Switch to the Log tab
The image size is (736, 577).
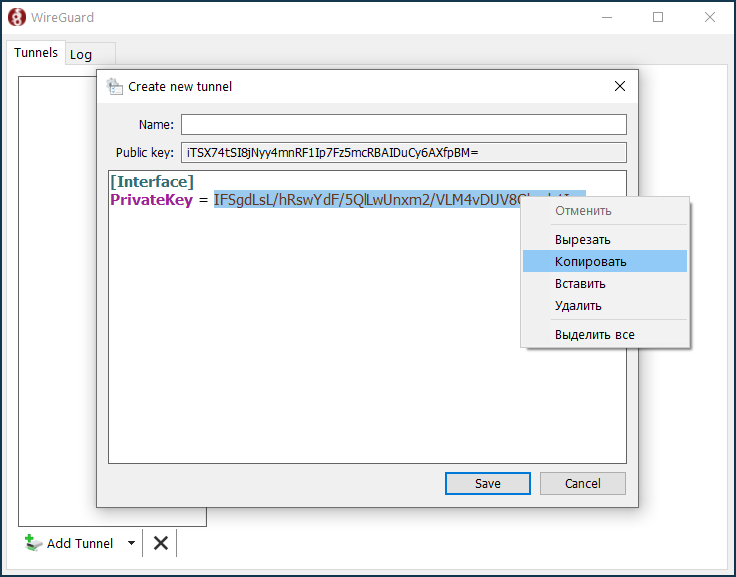[81, 55]
